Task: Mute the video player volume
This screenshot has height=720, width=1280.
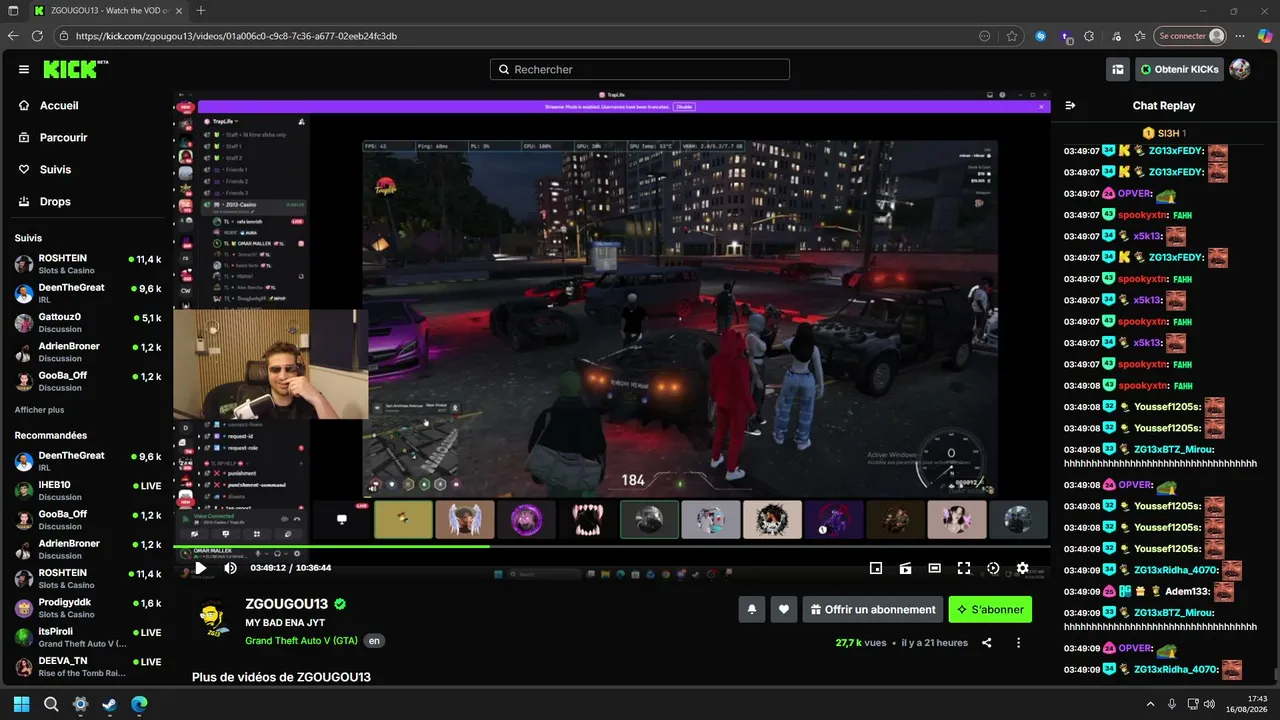Action: (230, 568)
